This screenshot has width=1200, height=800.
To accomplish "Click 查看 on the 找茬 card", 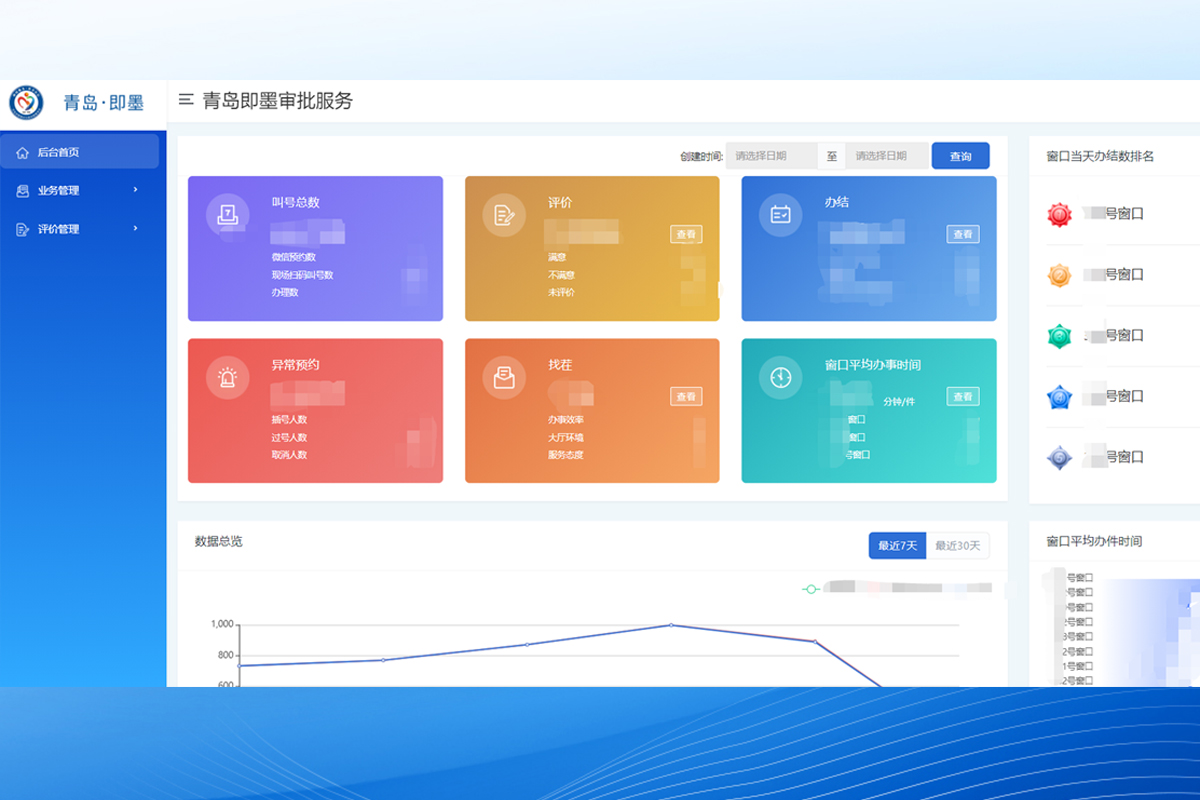I will tap(686, 397).
